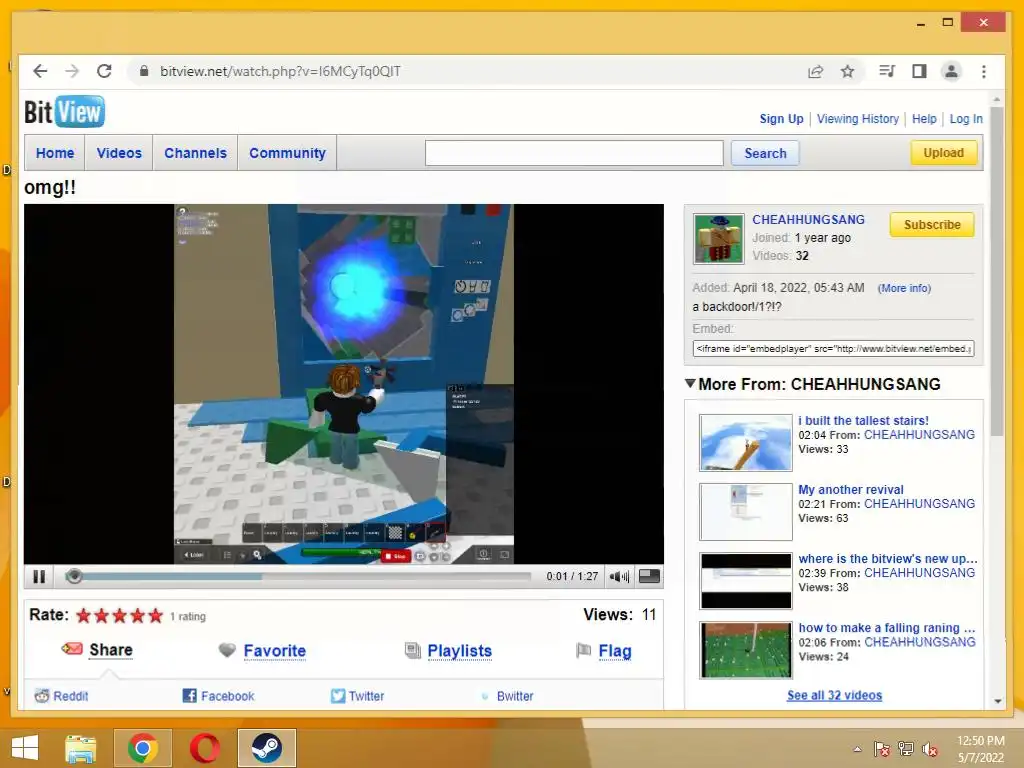The image size is (1024, 768).
Task: Pause the video playback
Action: click(39, 577)
